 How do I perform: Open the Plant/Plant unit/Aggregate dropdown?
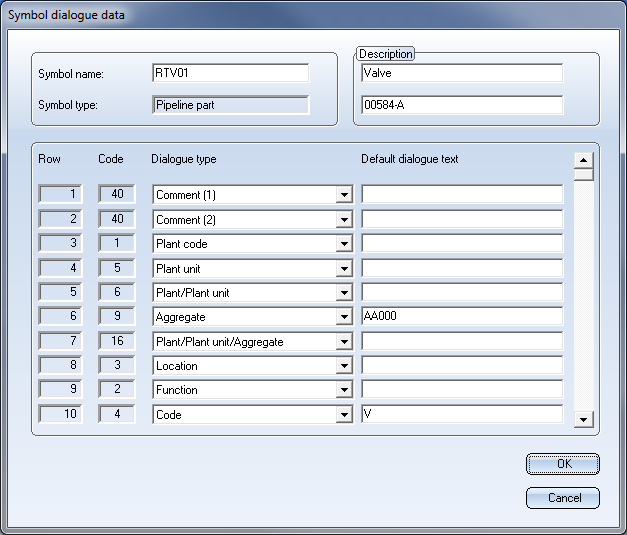344,342
